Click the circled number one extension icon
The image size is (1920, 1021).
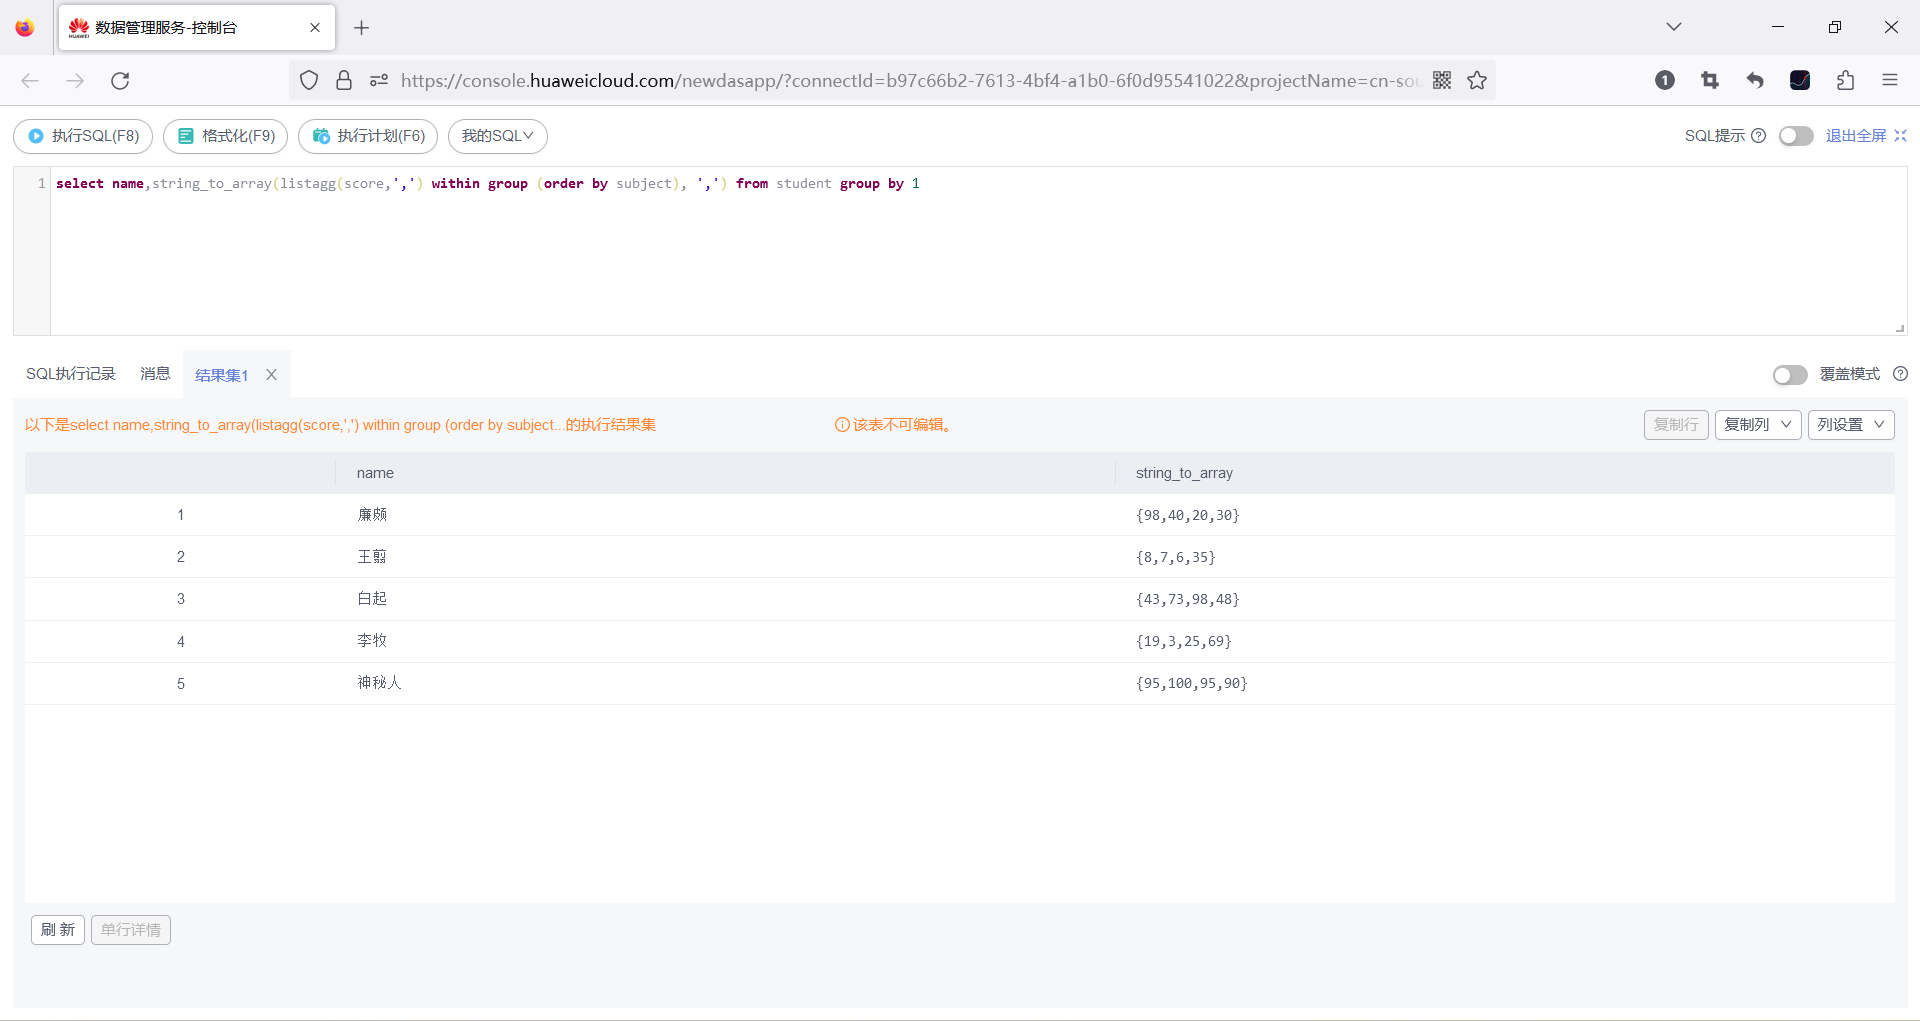pyautogui.click(x=1665, y=81)
